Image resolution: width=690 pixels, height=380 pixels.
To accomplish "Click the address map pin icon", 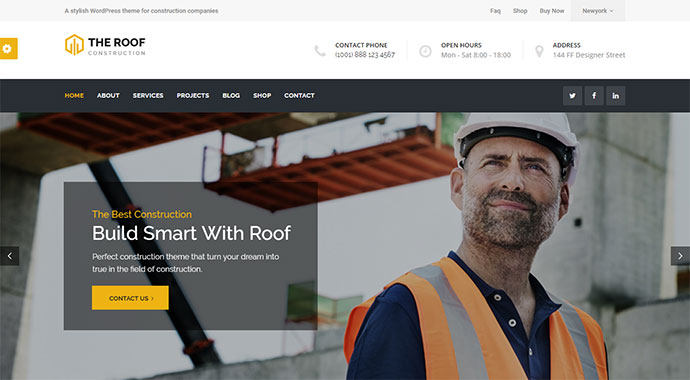I will pyautogui.click(x=539, y=51).
